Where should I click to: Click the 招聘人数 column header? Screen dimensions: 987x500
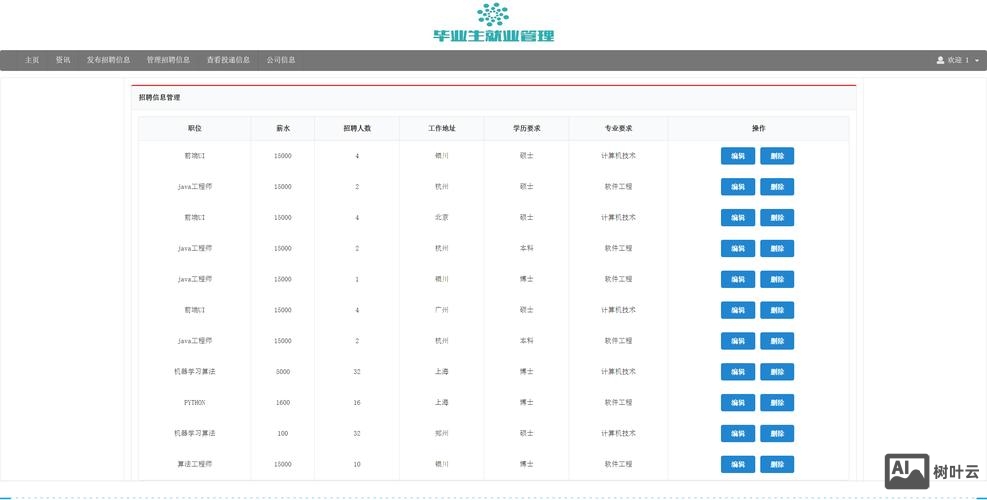tap(357, 128)
